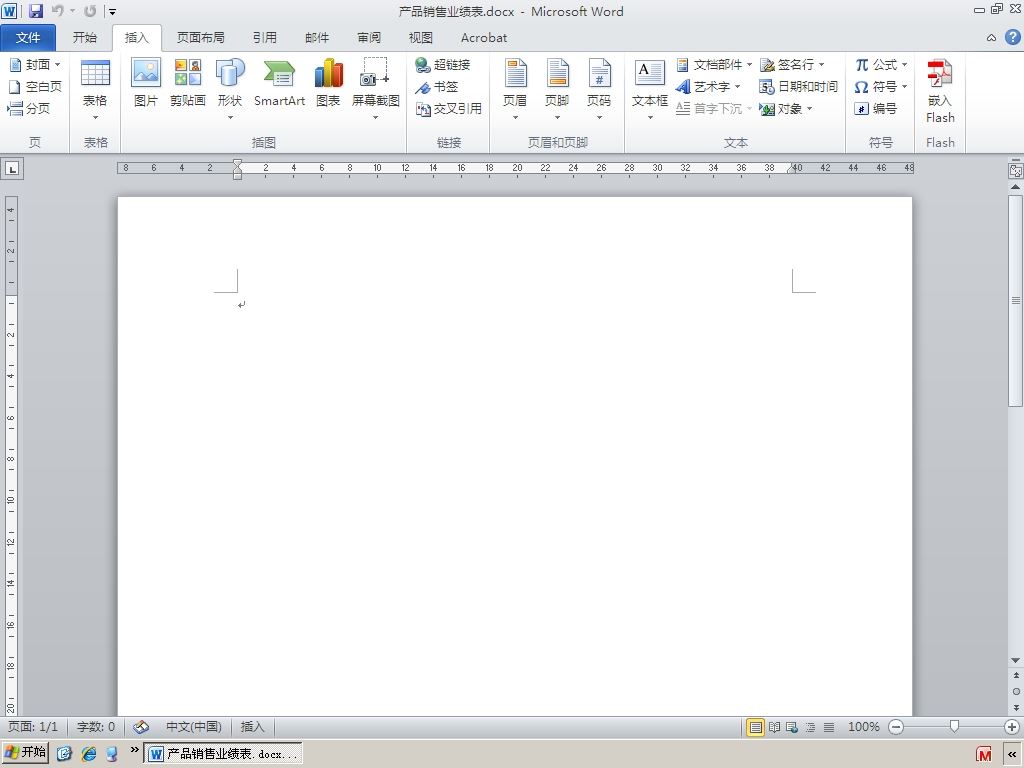The width and height of the screenshot is (1024, 768).
Task: Minimize the ribbon with caret arrow
Action: pos(991,38)
